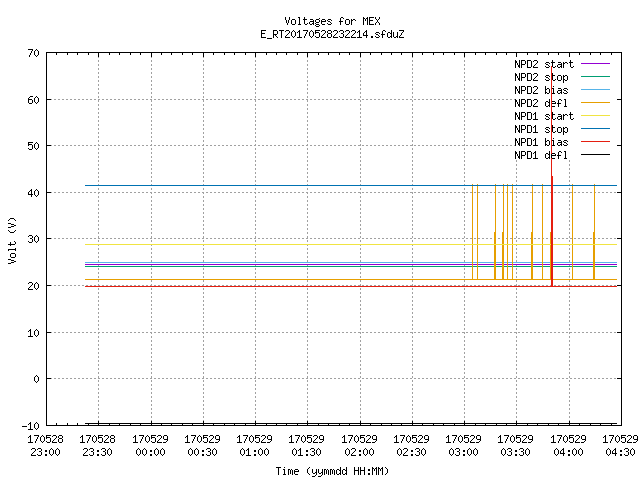Click the y-axis label 'Volt (V)'
The height and width of the screenshot is (480, 640).
tap(12, 240)
